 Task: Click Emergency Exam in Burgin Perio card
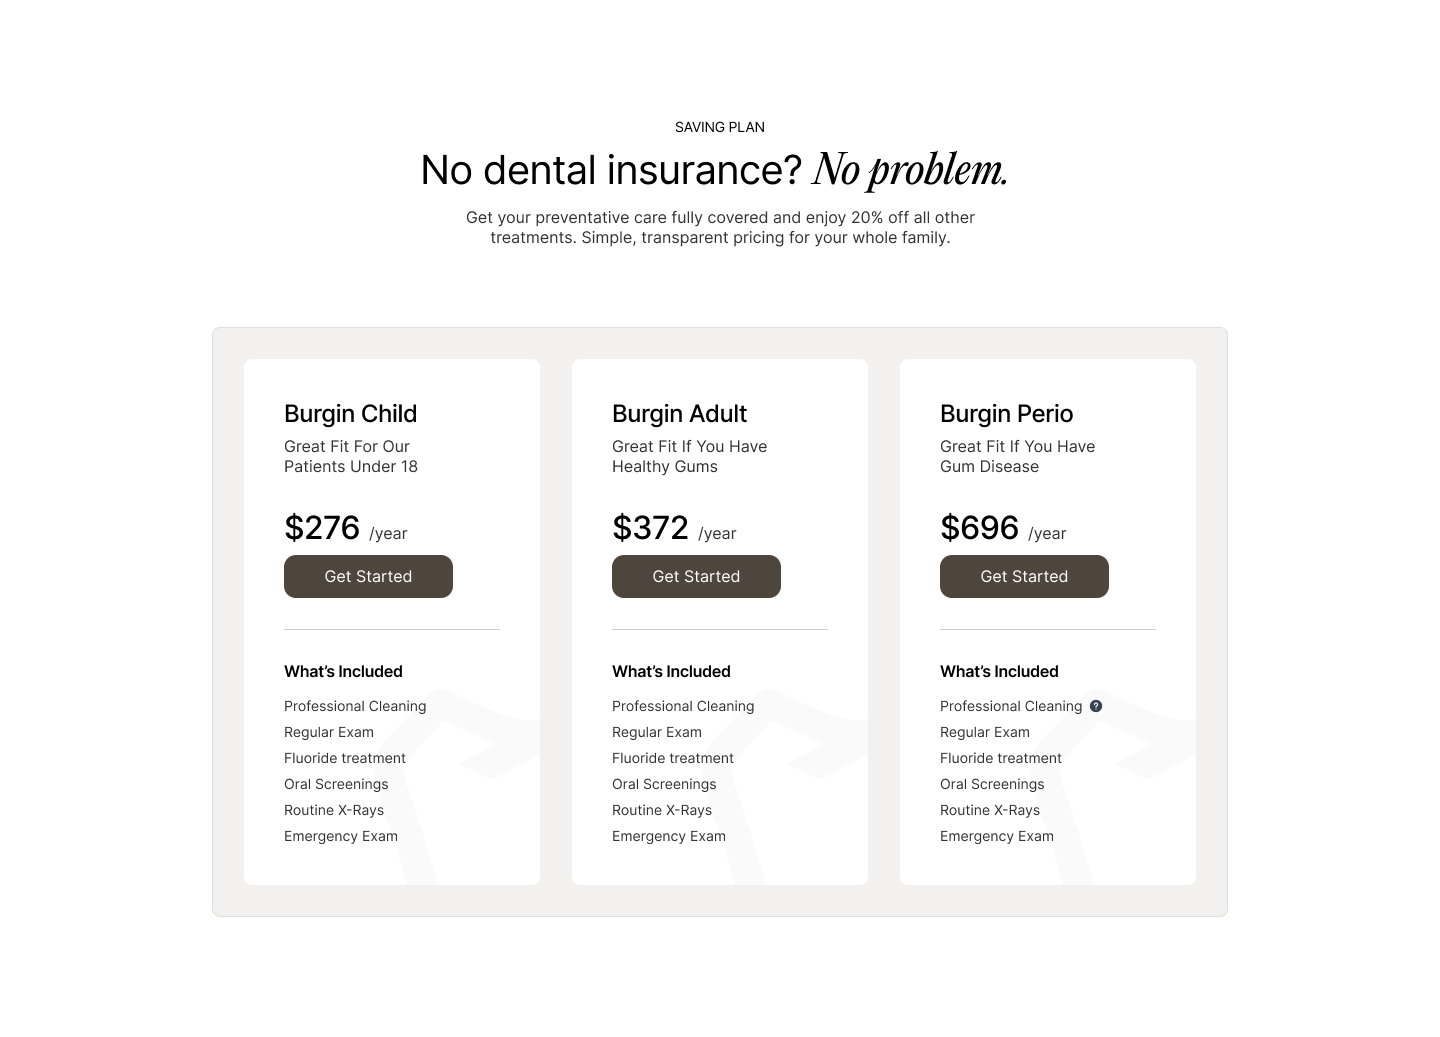click(997, 836)
